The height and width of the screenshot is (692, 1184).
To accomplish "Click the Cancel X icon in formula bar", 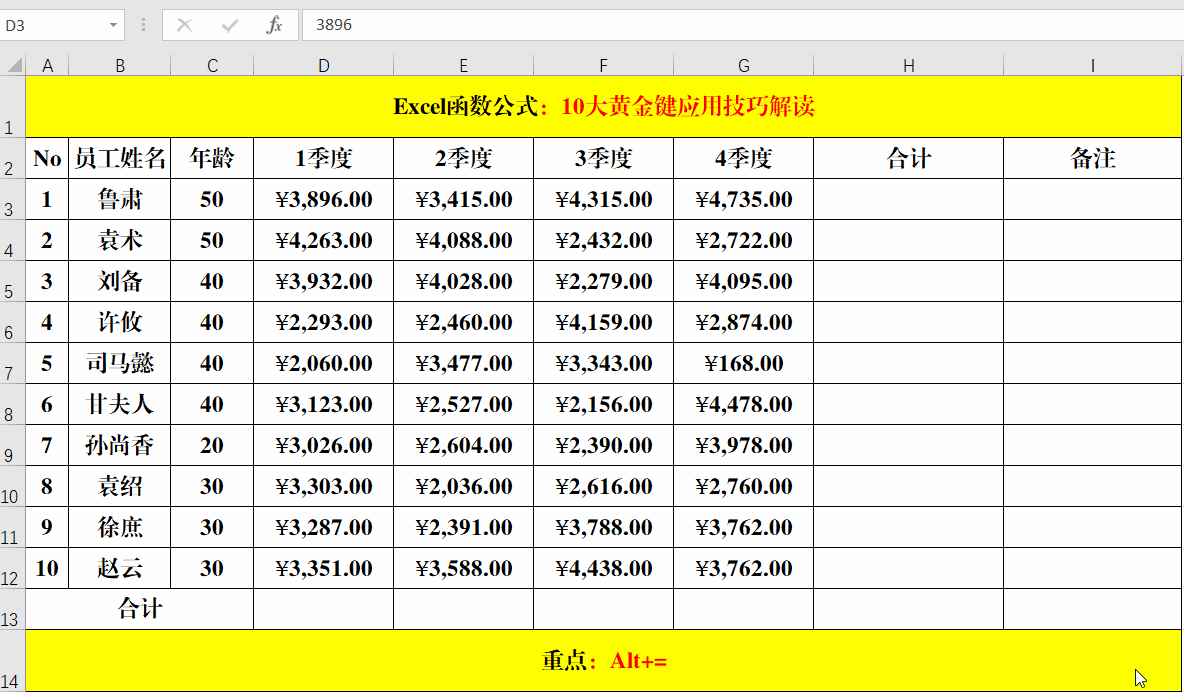I will point(184,25).
